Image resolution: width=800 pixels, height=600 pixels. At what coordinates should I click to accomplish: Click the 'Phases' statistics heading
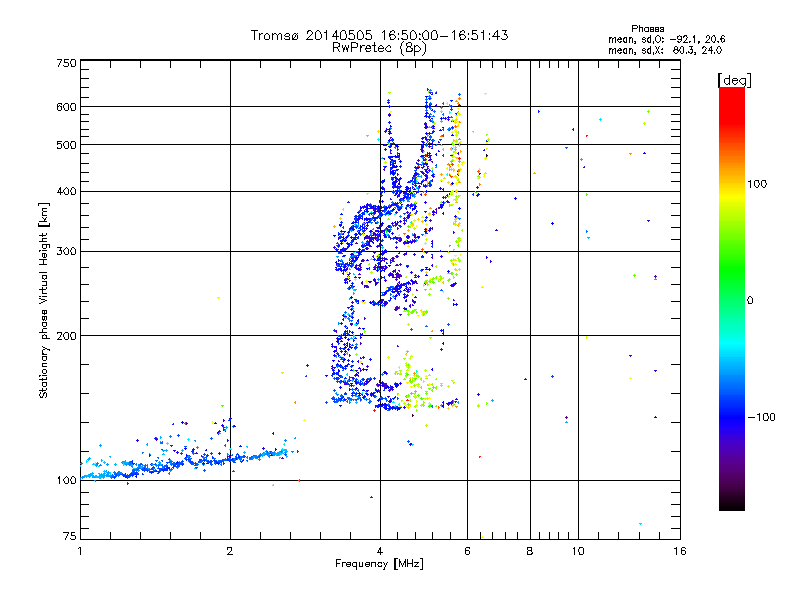tap(647, 29)
